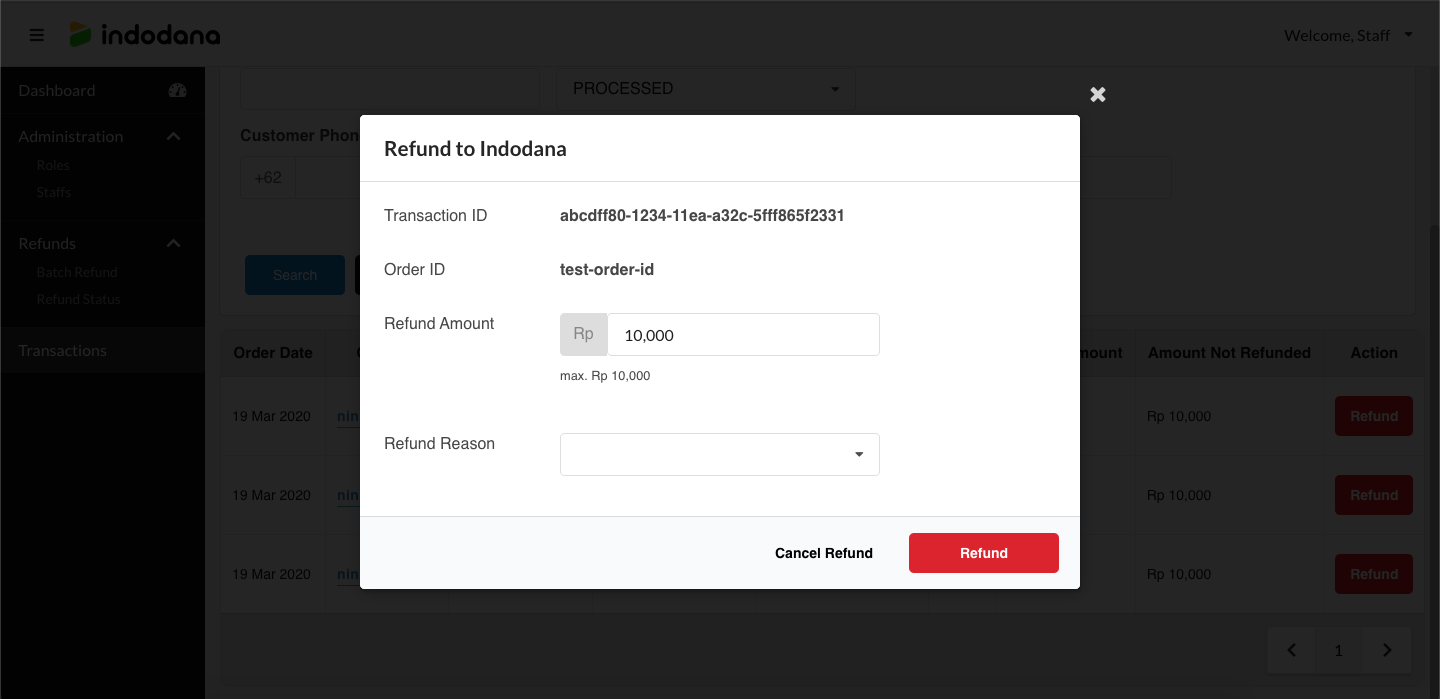The width and height of the screenshot is (1440, 699).
Task: Click the Transaction ID value abcdff80-1234-11ea-a32c-5fff865f2331
Action: pos(702,215)
